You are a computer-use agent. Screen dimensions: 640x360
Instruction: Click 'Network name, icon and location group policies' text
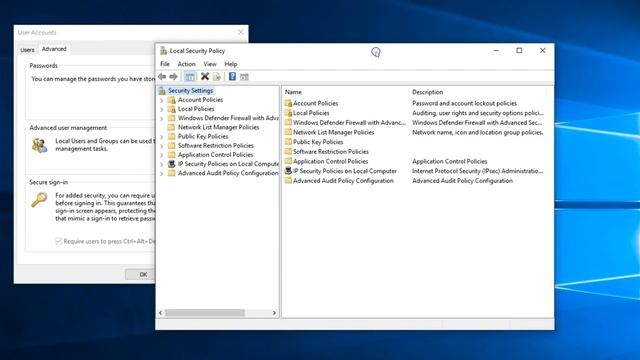(x=478, y=133)
